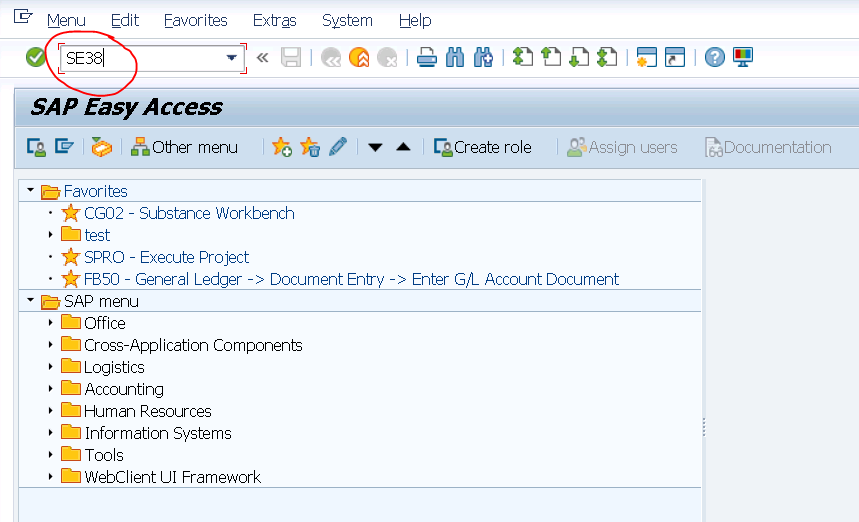The width and height of the screenshot is (859, 522).
Task: Select SPRO - Execute Project favorite
Action: tap(166, 257)
